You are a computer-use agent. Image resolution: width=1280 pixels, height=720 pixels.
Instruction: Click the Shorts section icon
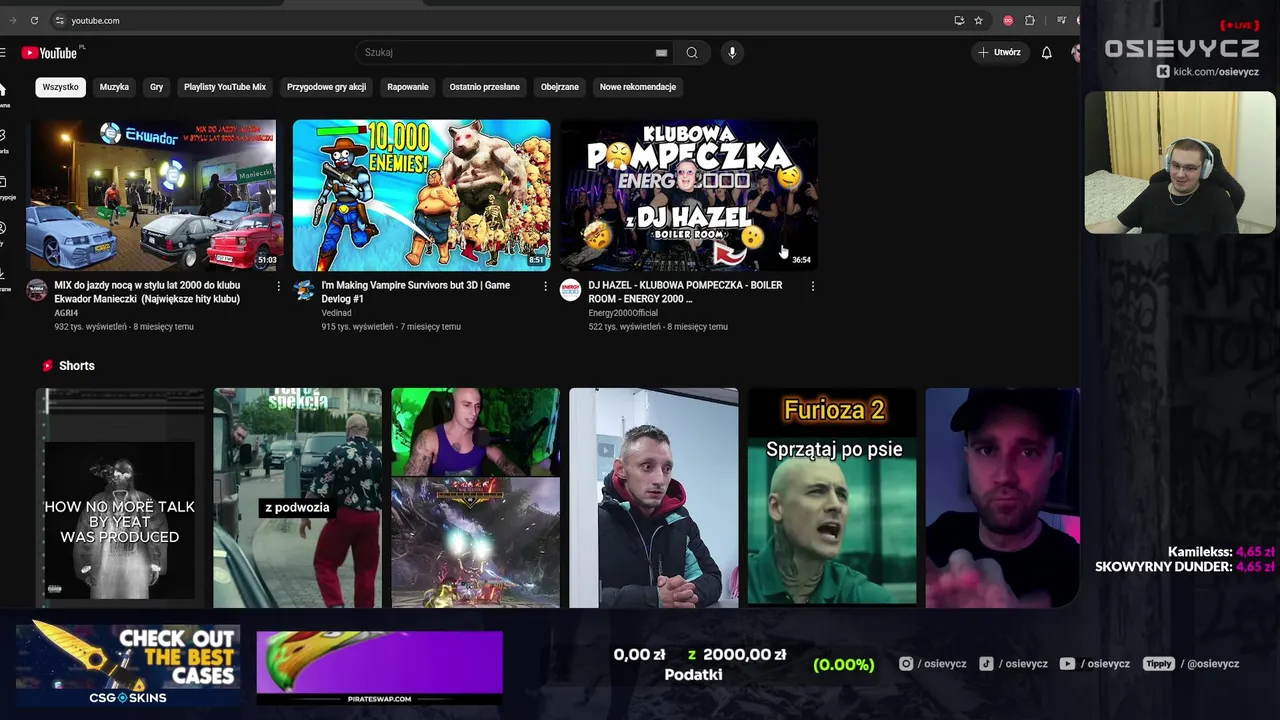(x=47, y=366)
